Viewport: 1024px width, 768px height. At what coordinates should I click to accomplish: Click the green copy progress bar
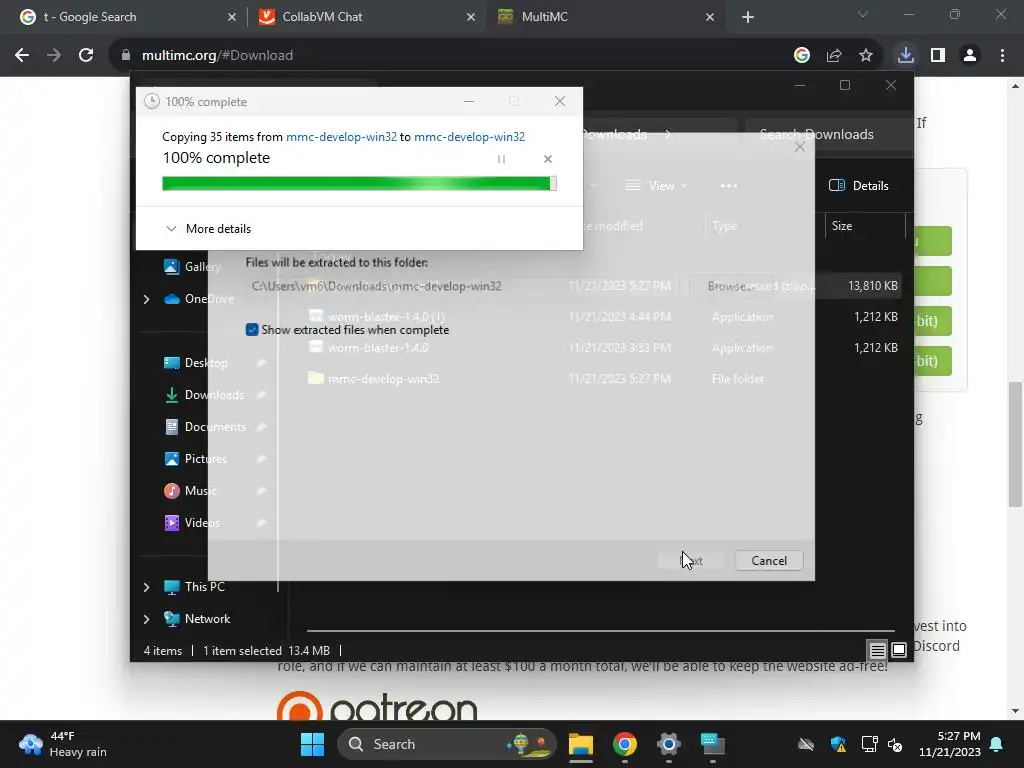click(359, 184)
